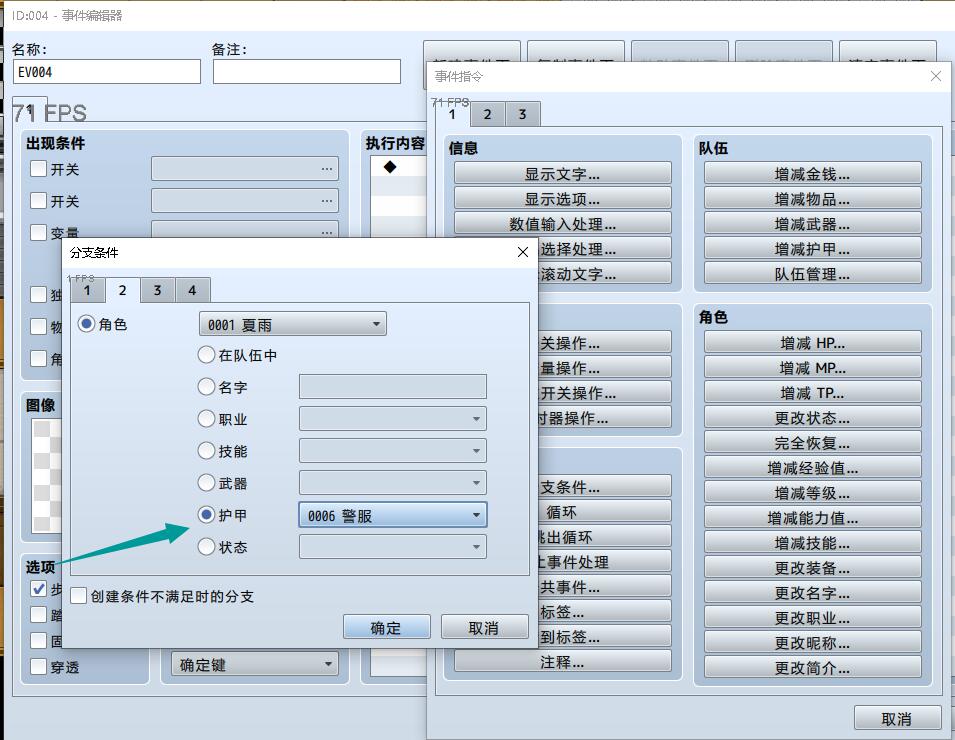Click the 更改昵称... command button
The height and width of the screenshot is (740, 955).
[812, 642]
